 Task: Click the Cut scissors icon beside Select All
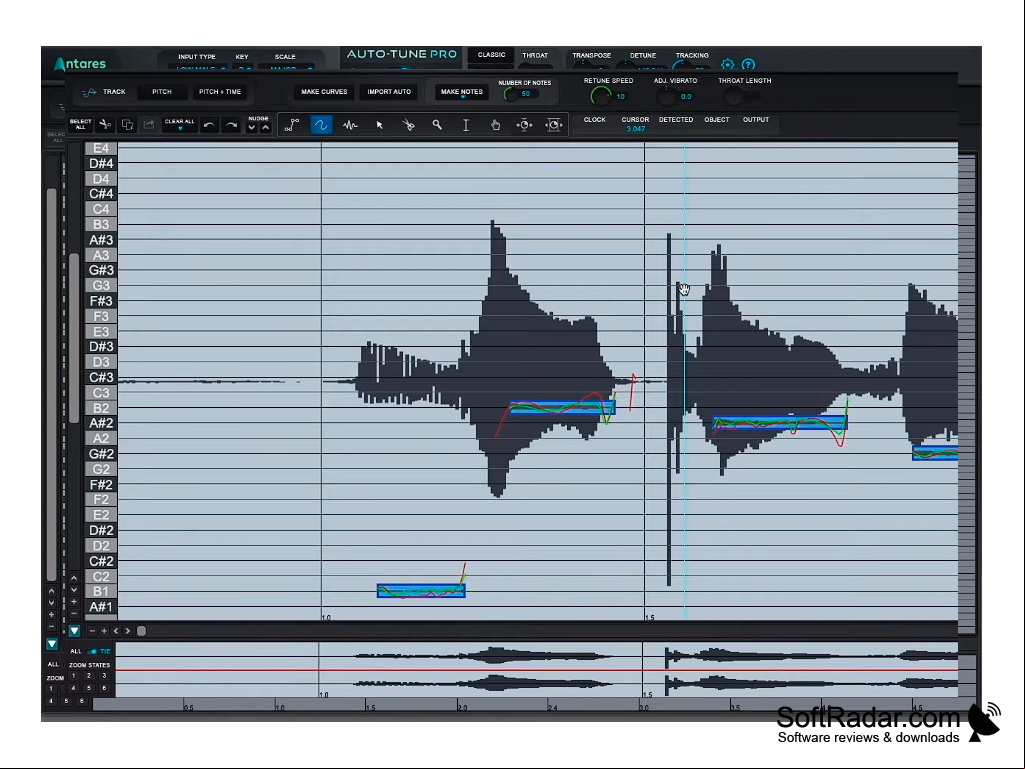point(105,124)
